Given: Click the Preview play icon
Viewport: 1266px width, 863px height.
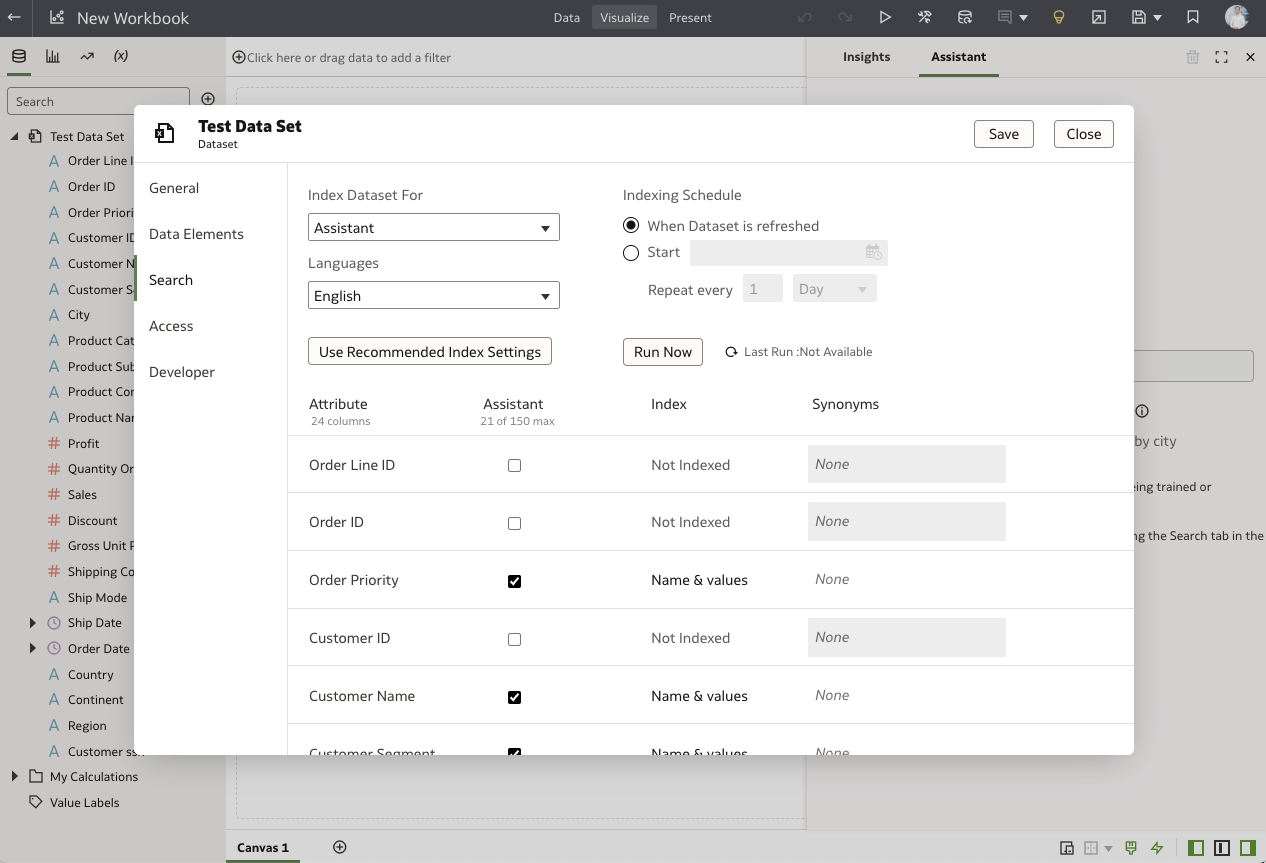Looking at the screenshot, I should (884, 17).
